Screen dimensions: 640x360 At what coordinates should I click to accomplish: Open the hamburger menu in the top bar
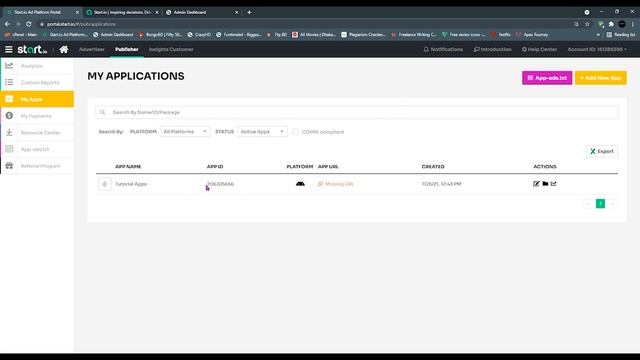click(9, 49)
